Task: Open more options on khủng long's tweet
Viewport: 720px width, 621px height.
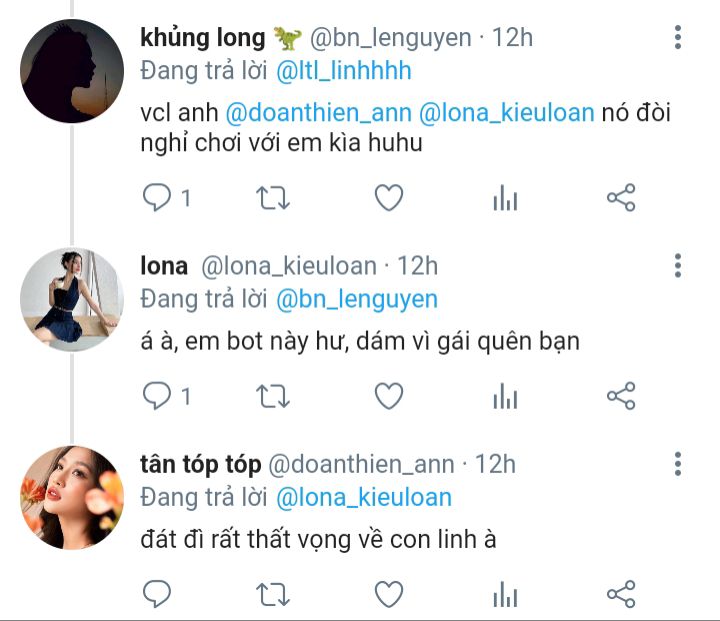Action: coord(678,37)
